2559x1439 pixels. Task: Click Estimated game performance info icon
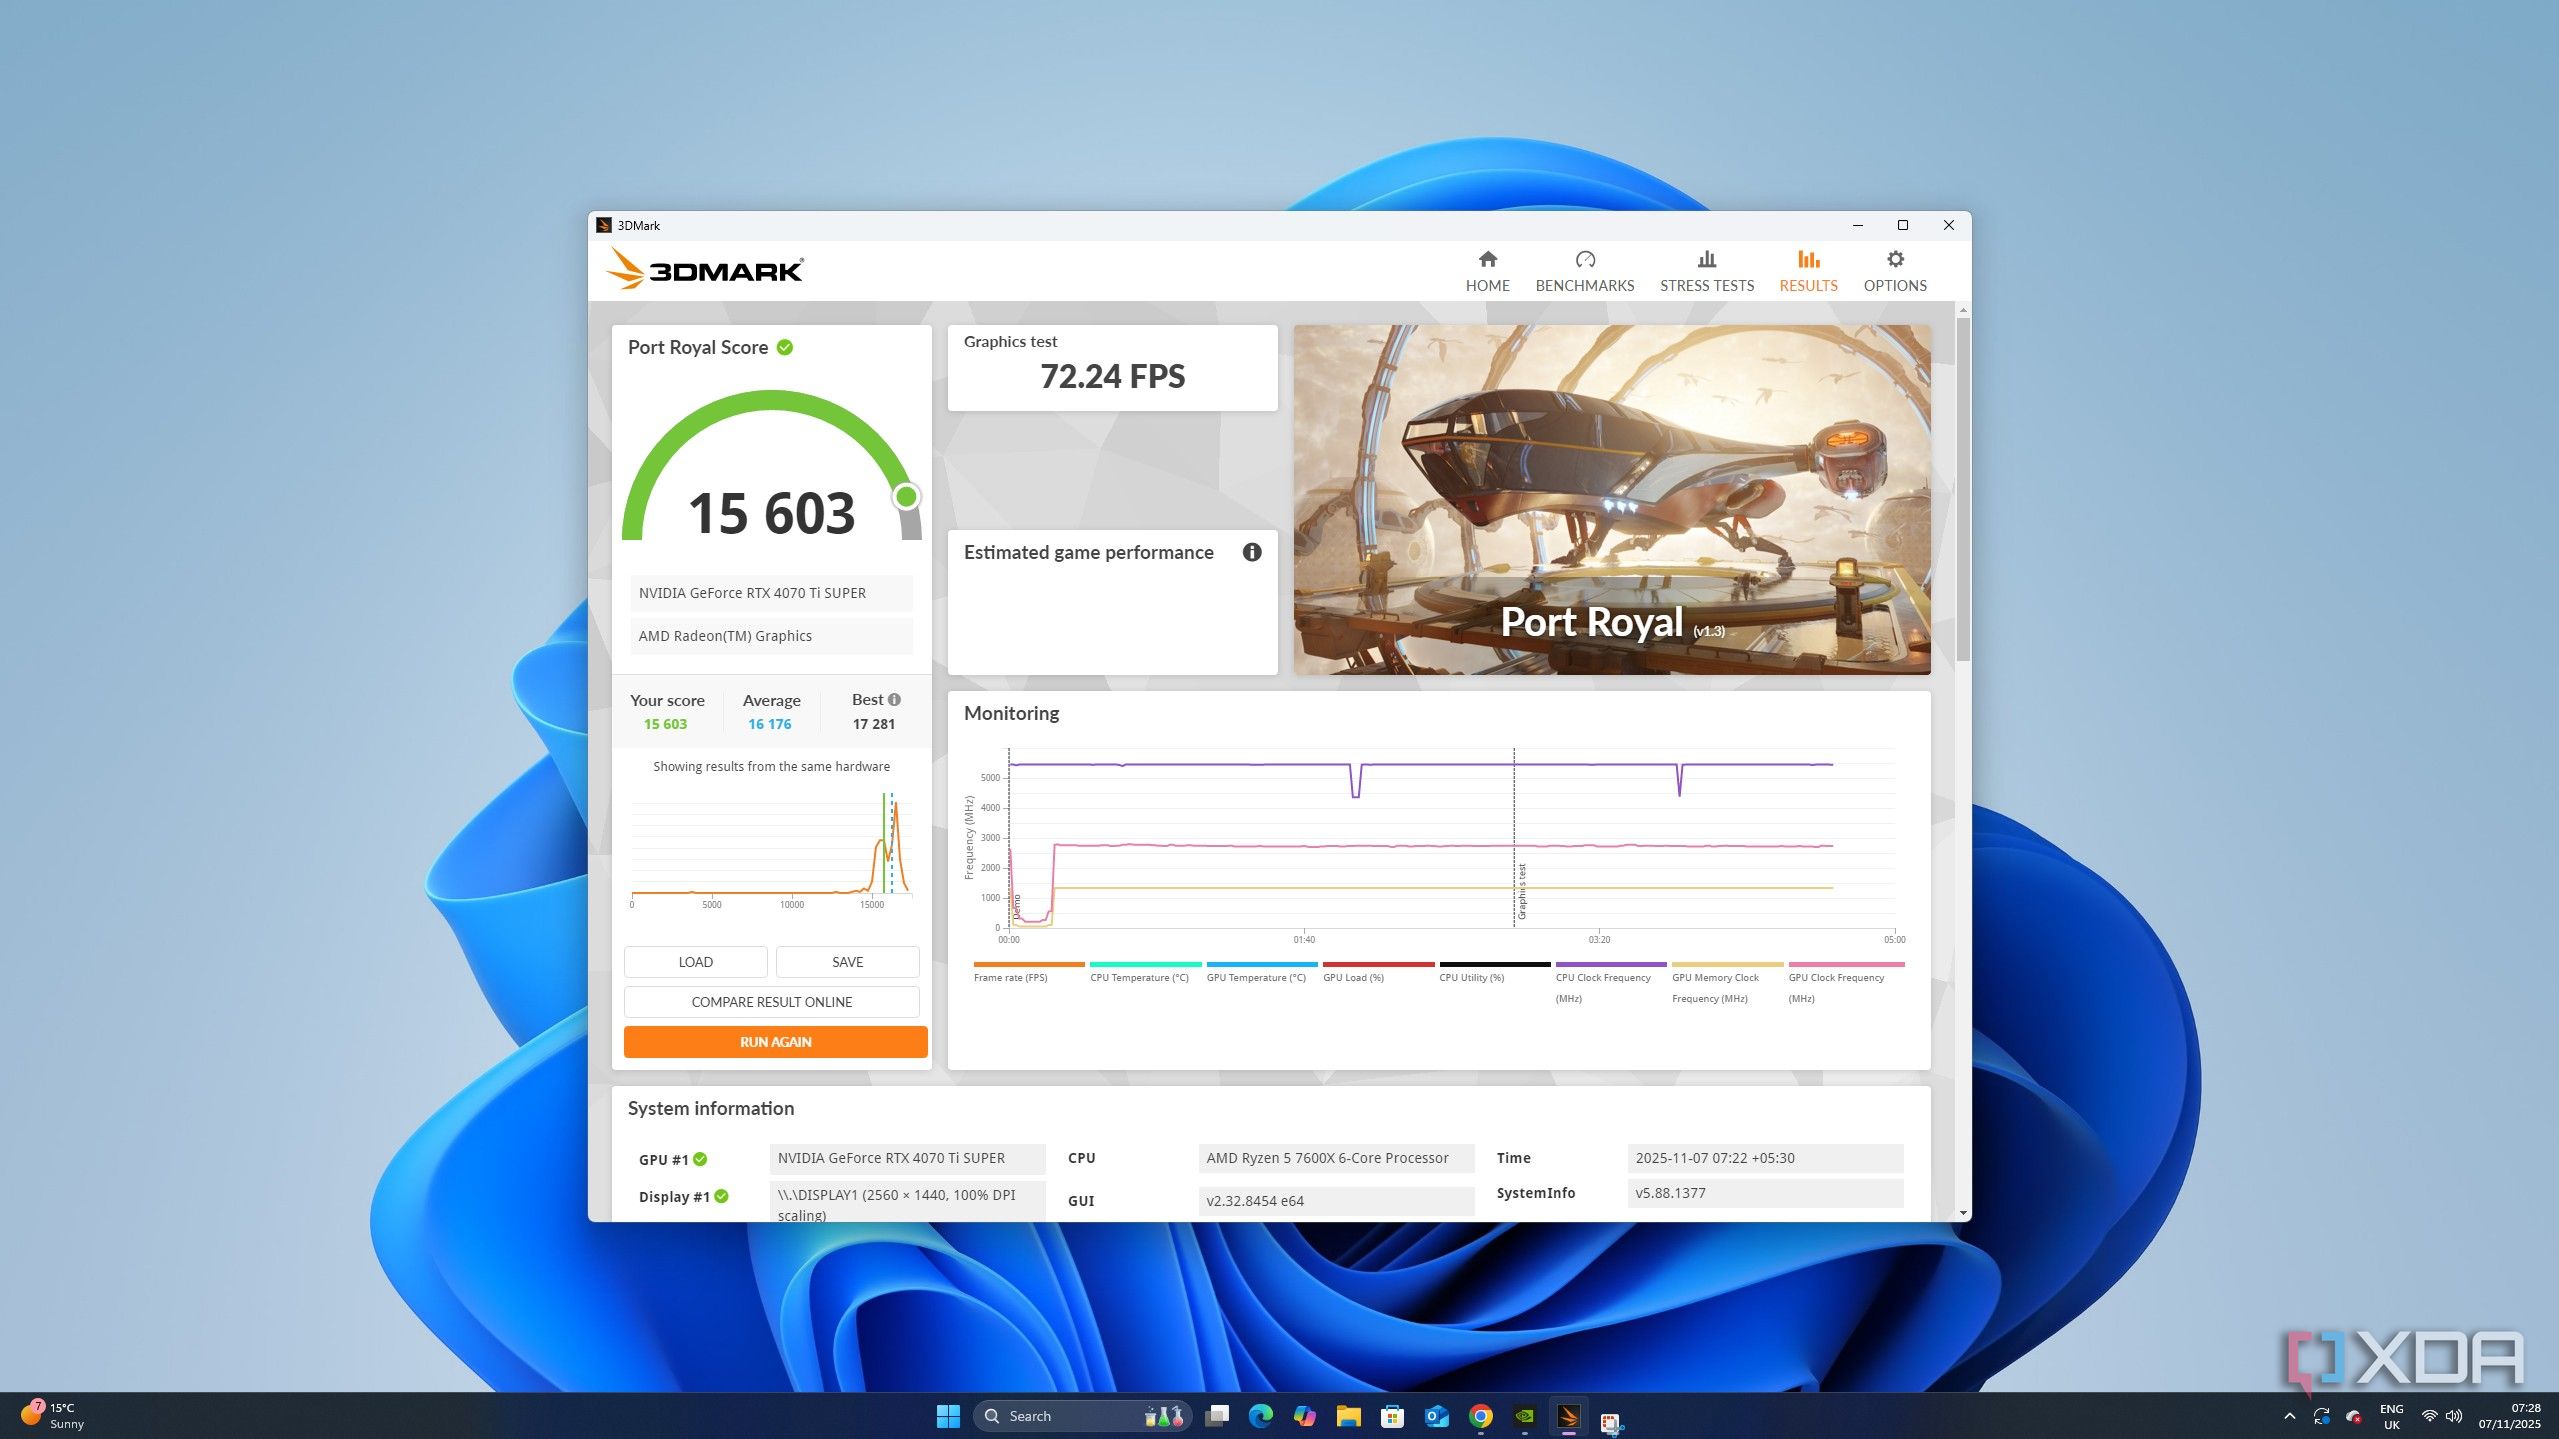click(x=1251, y=552)
